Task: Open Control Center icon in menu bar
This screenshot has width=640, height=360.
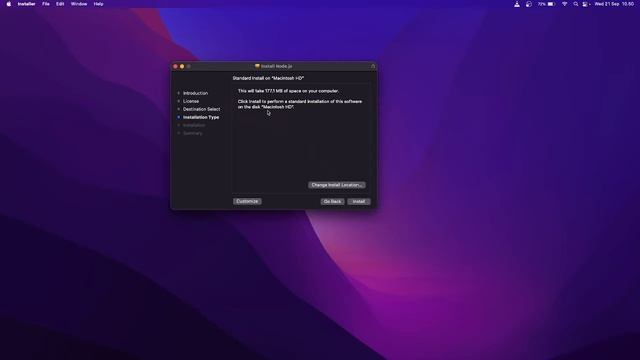Action: [585, 4]
